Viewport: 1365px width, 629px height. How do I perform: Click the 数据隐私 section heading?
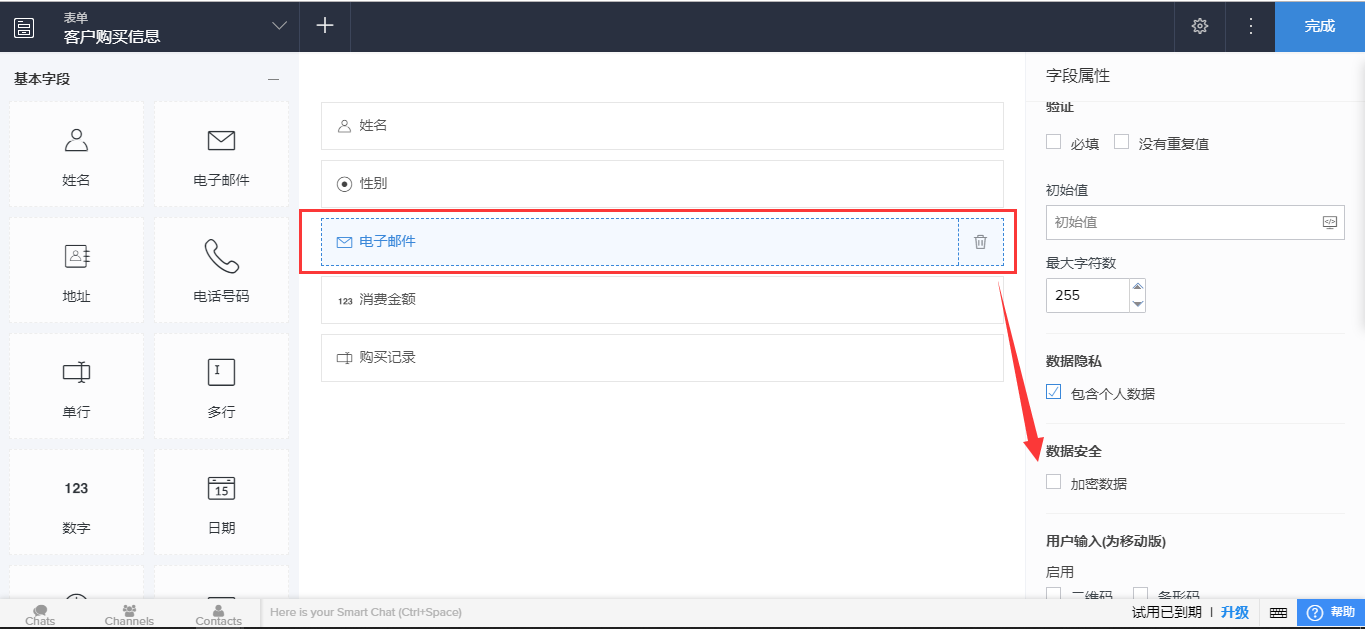[x=1074, y=361]
